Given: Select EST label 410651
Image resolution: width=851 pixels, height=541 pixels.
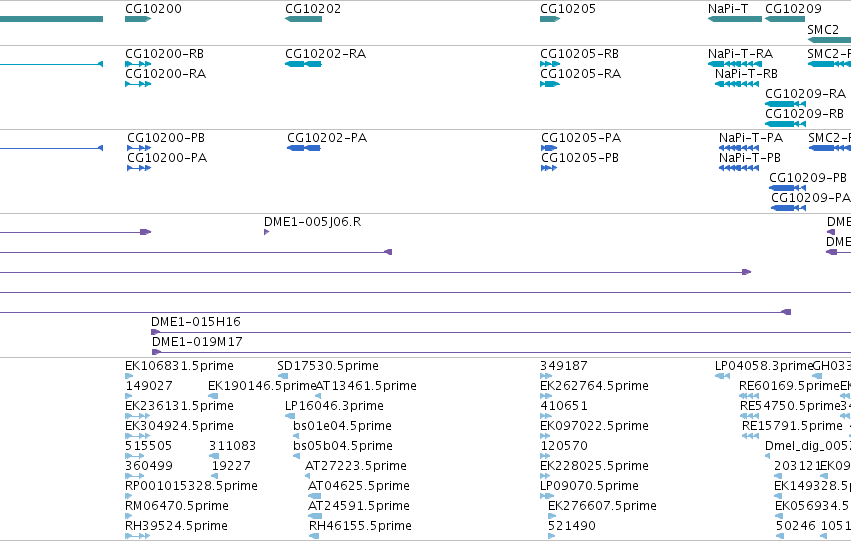Looking at the screenshot, I should pyautogui.click(x=564, y=406).
